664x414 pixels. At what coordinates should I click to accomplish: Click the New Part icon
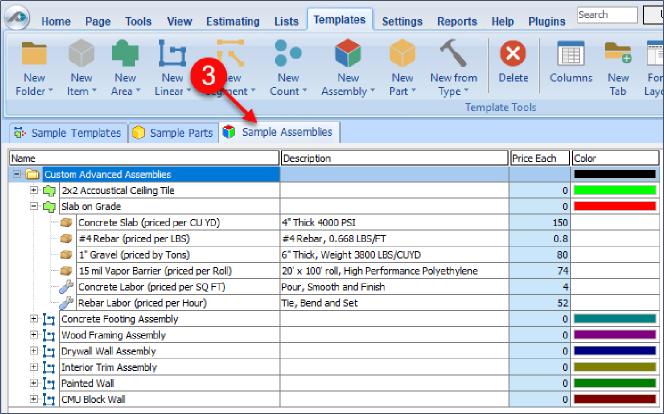coord(402,53)
